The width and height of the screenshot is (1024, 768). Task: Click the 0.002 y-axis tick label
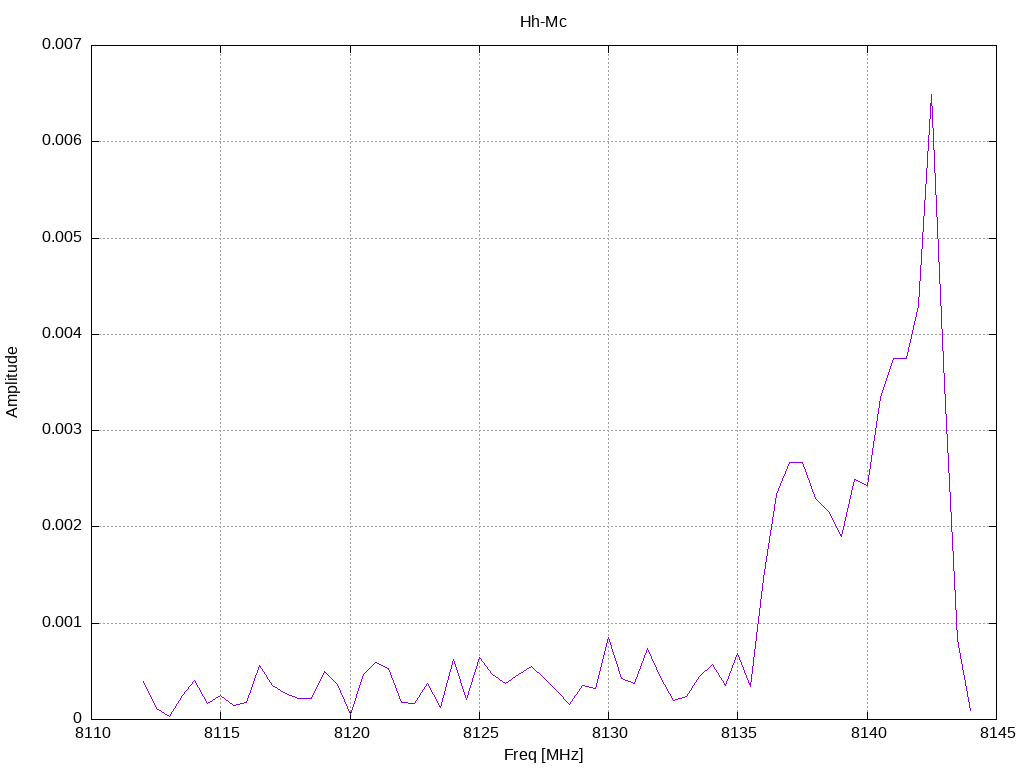(x=62, y=526)
